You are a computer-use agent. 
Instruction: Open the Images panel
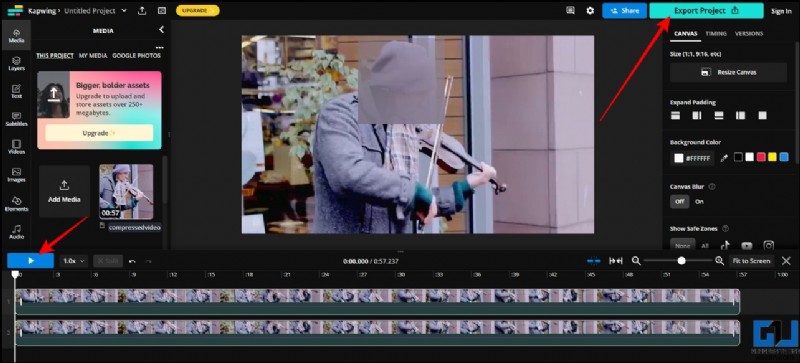click(x=16, y=175)
